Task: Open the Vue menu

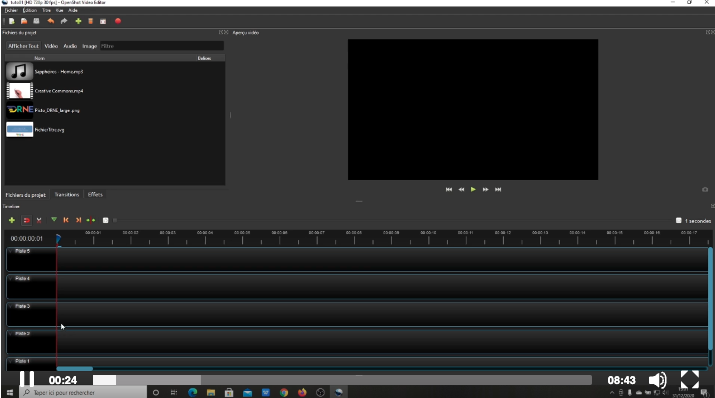Action: [x=60, y=10]
